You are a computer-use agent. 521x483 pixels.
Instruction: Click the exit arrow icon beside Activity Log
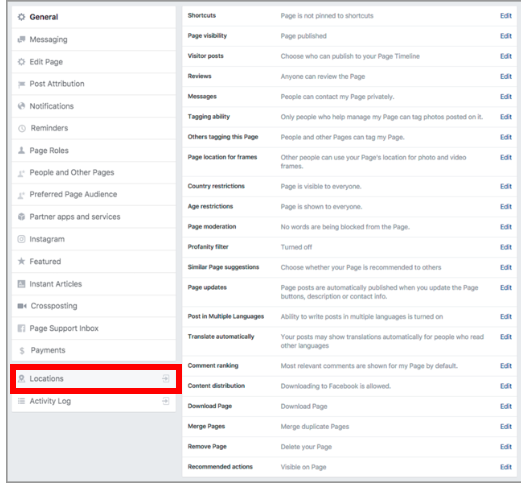coord(165,401)
